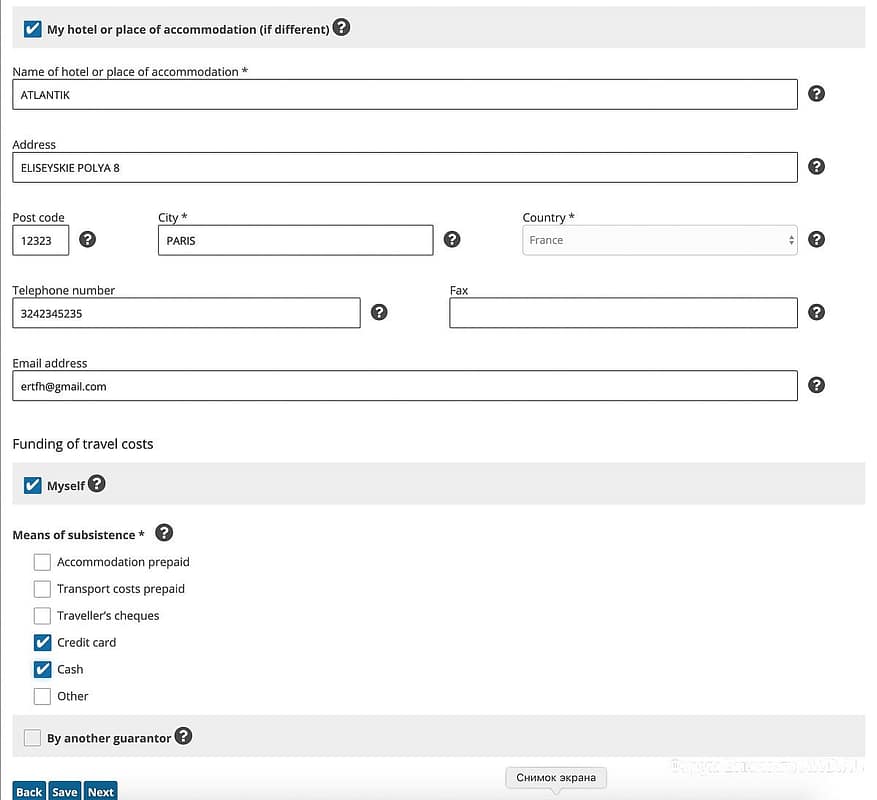Open the Country dropdown showing France
The image size is (877, 800).
click(x=659, y=240)
